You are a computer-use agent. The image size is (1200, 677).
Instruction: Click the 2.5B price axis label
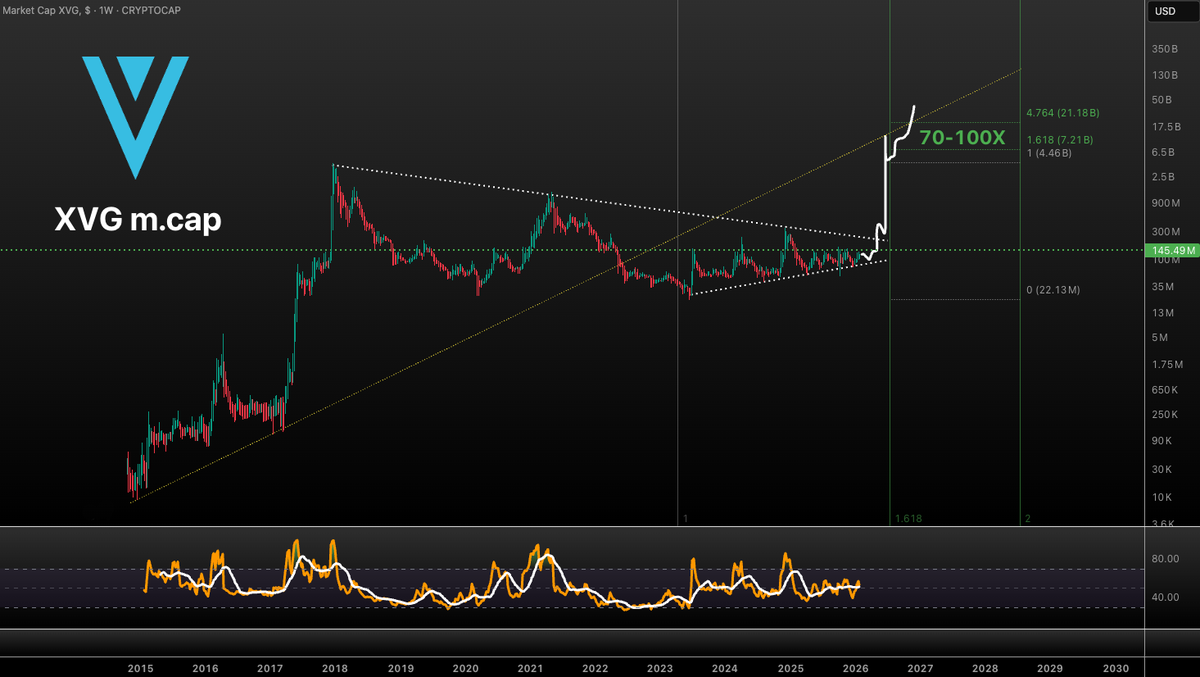tap(1164, 177)
